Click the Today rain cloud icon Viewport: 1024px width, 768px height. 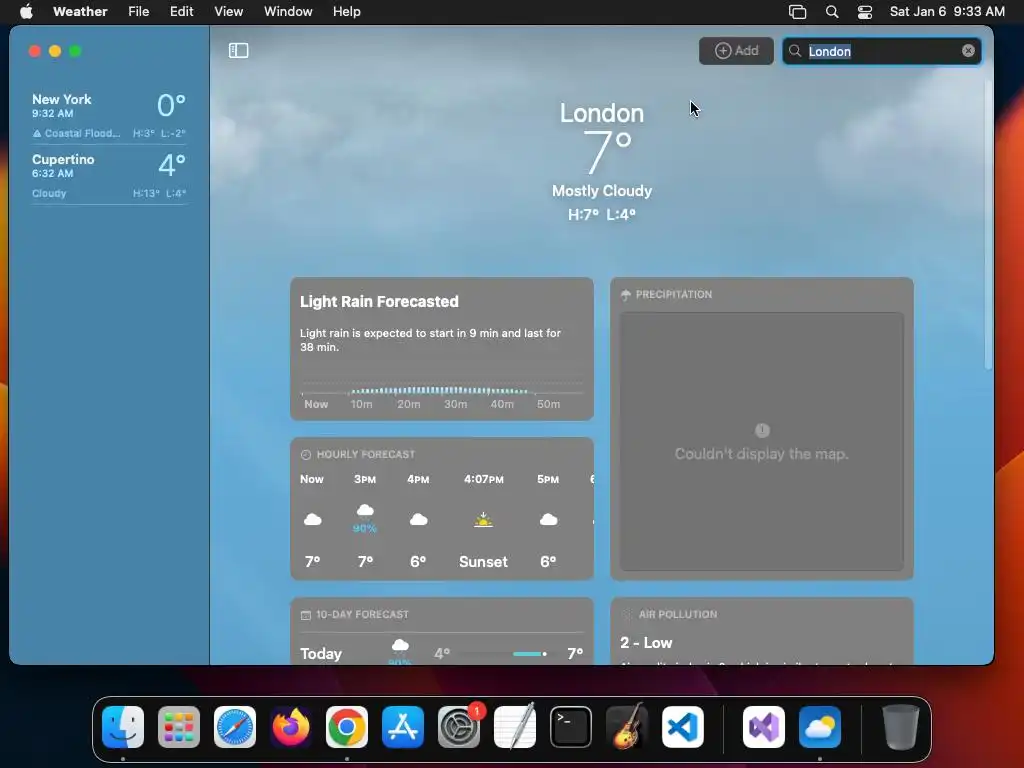400,647
